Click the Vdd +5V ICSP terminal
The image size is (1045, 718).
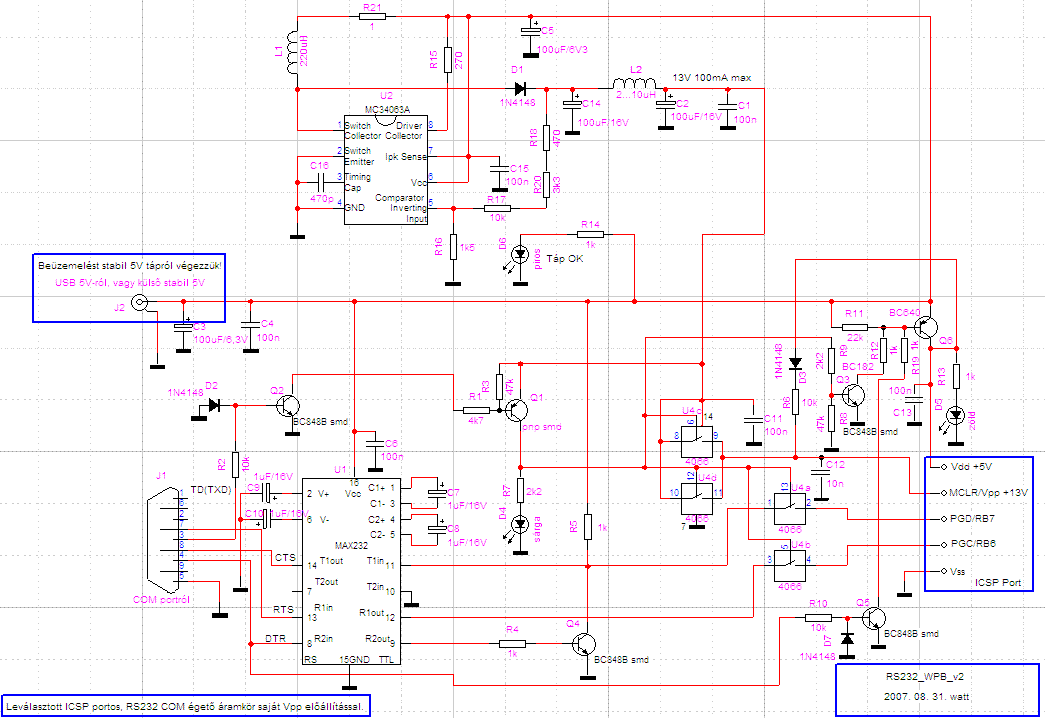(x=970, y=467)
